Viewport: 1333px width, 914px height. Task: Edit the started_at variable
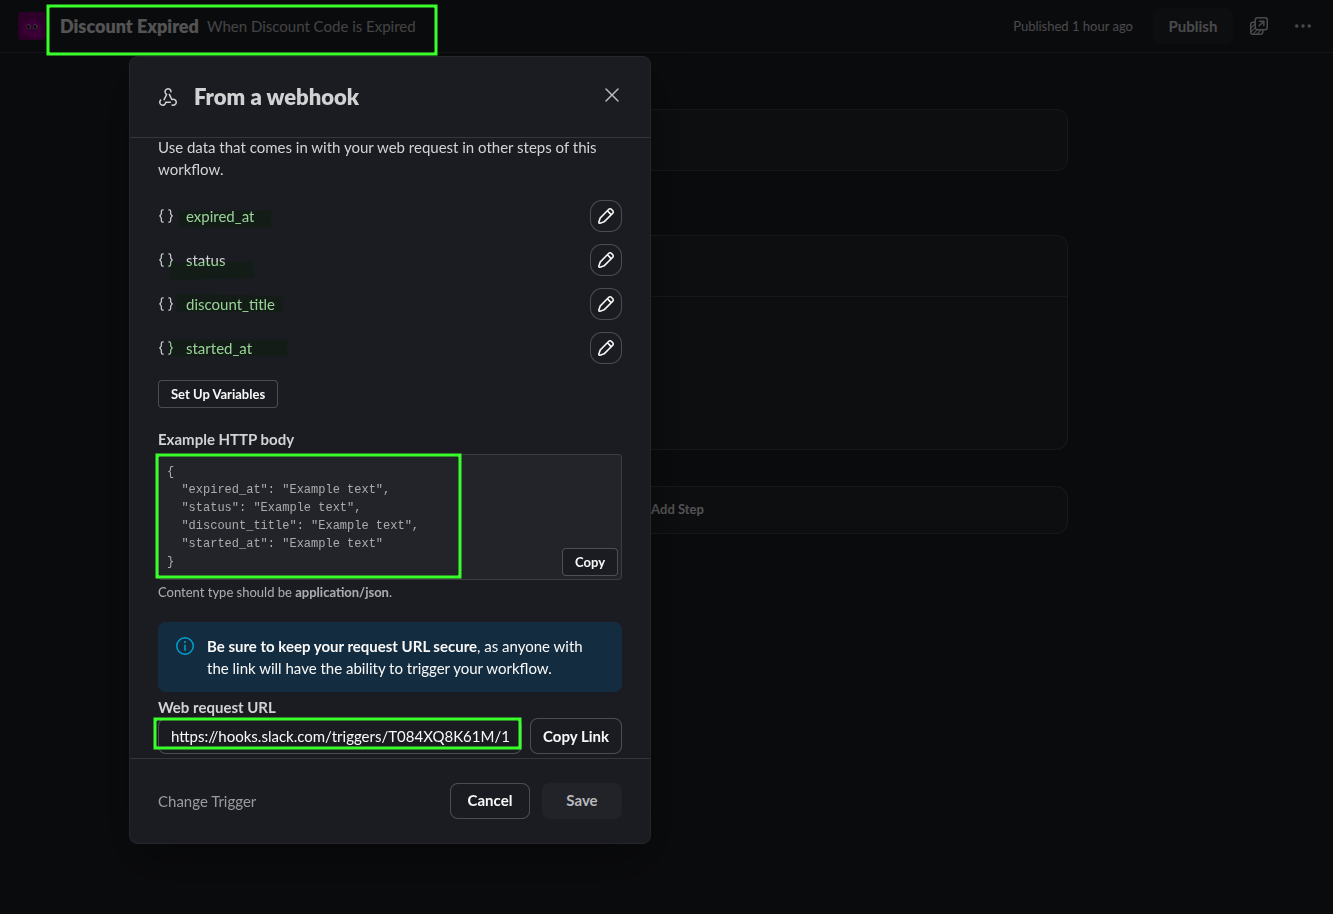pyautogui.click(x=605, y=348)
